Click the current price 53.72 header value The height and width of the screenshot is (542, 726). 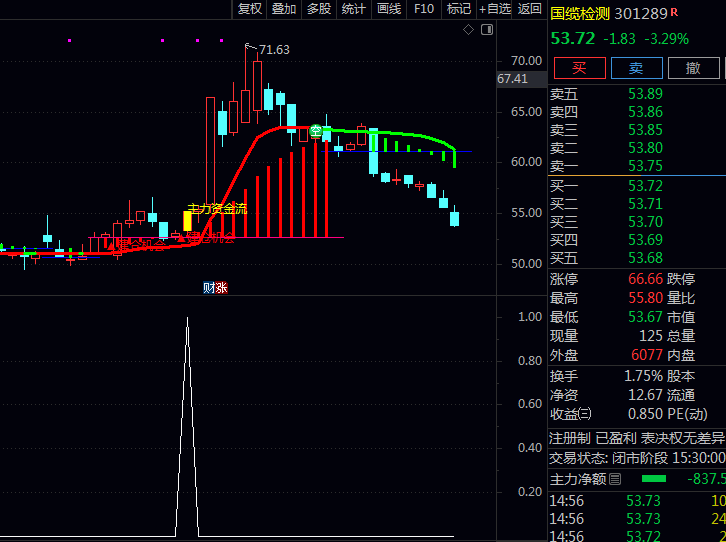pos(573,38)
